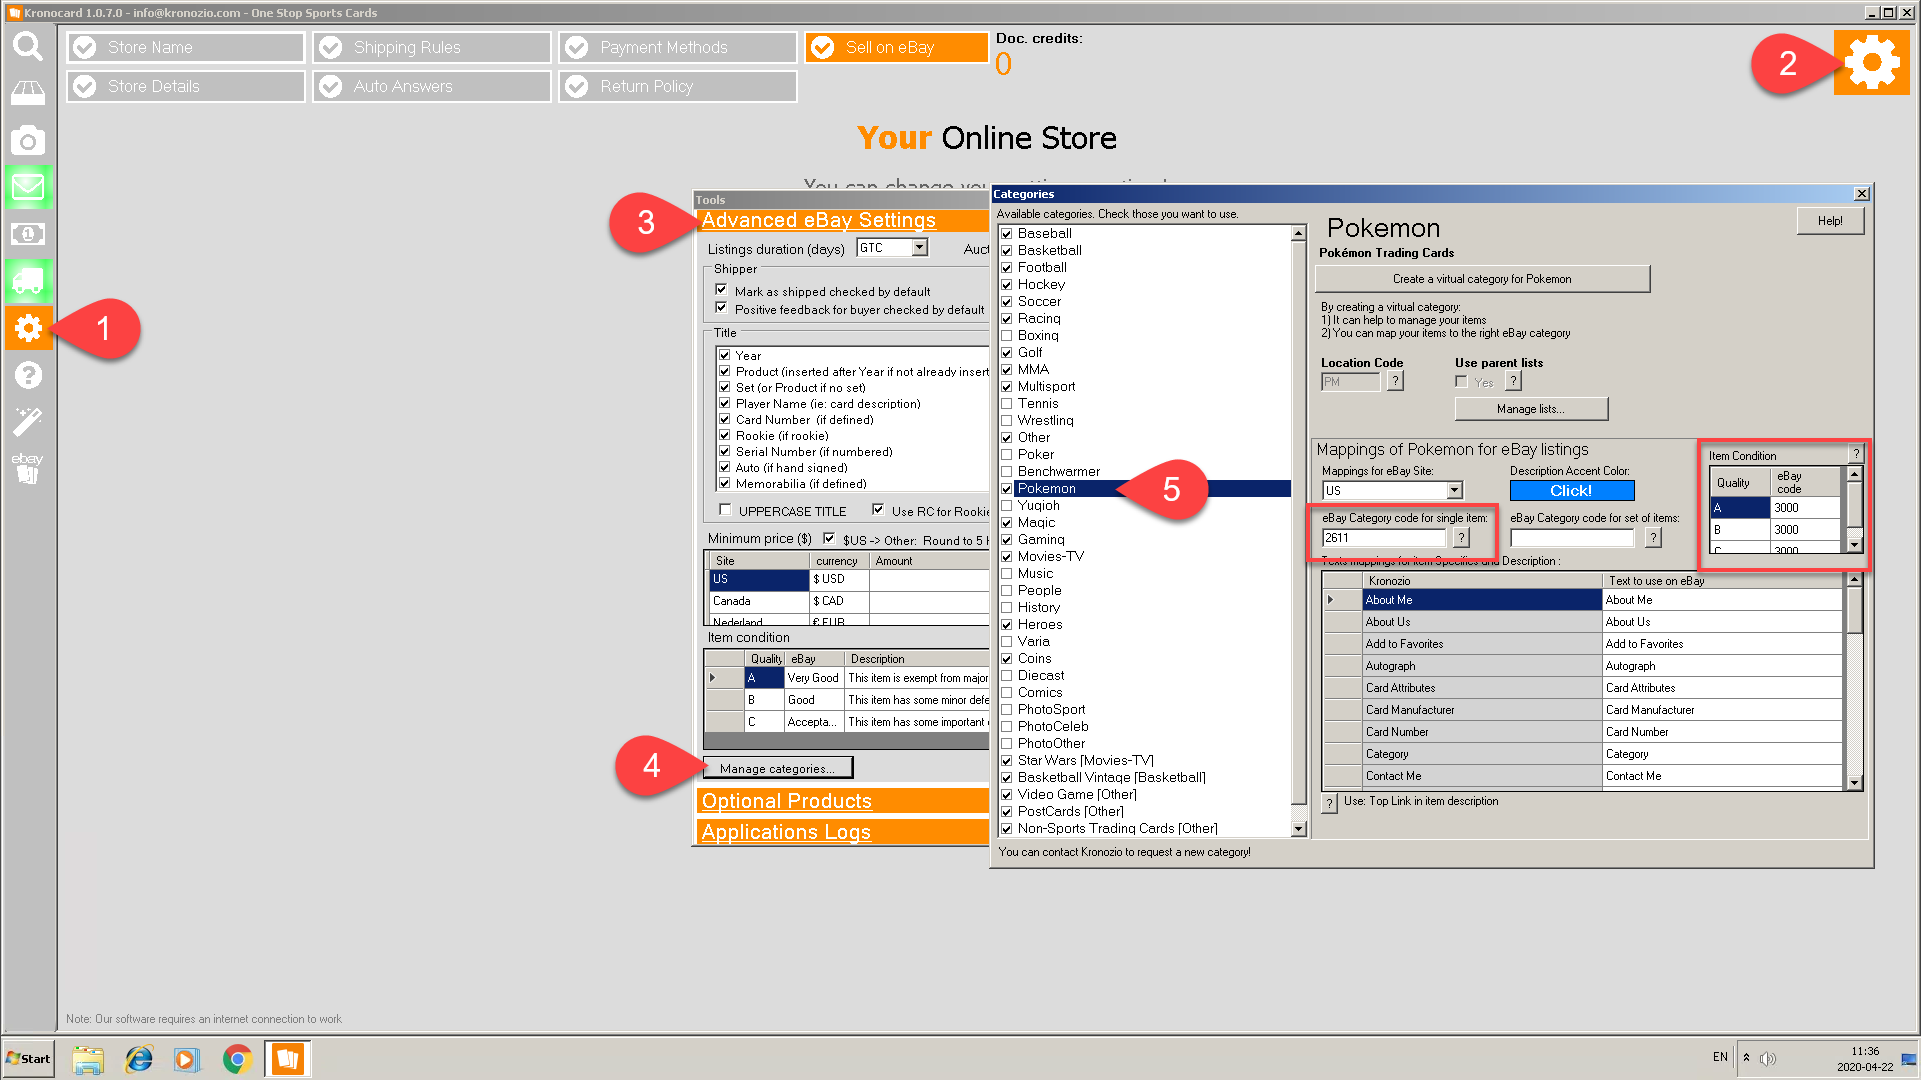Image resolution: width=1921 pixels, height=1080 pixels.
Task: Check the Yugioh category
Action: 1007,506
